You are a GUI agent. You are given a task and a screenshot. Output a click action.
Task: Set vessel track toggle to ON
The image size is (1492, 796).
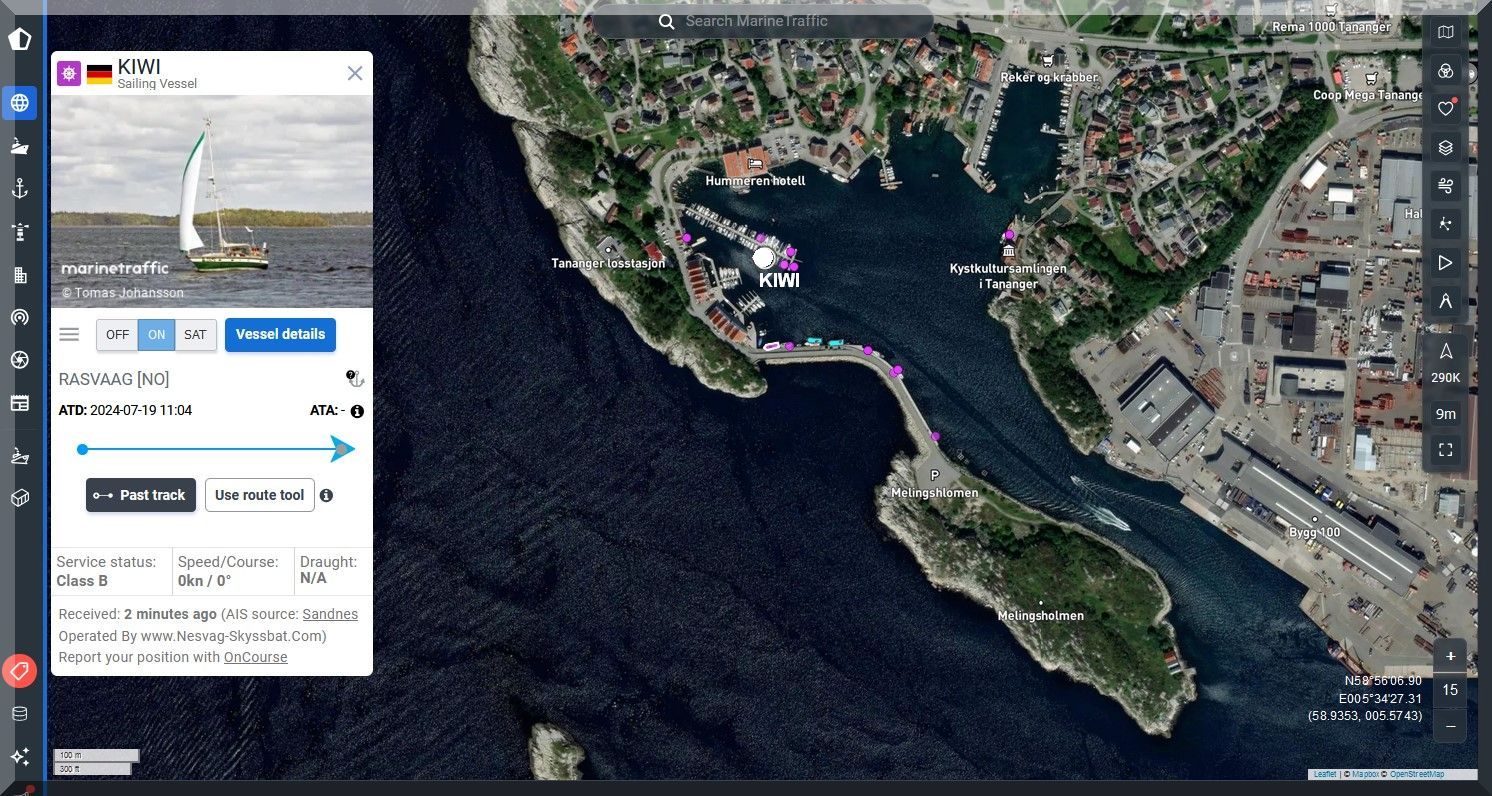156,335
